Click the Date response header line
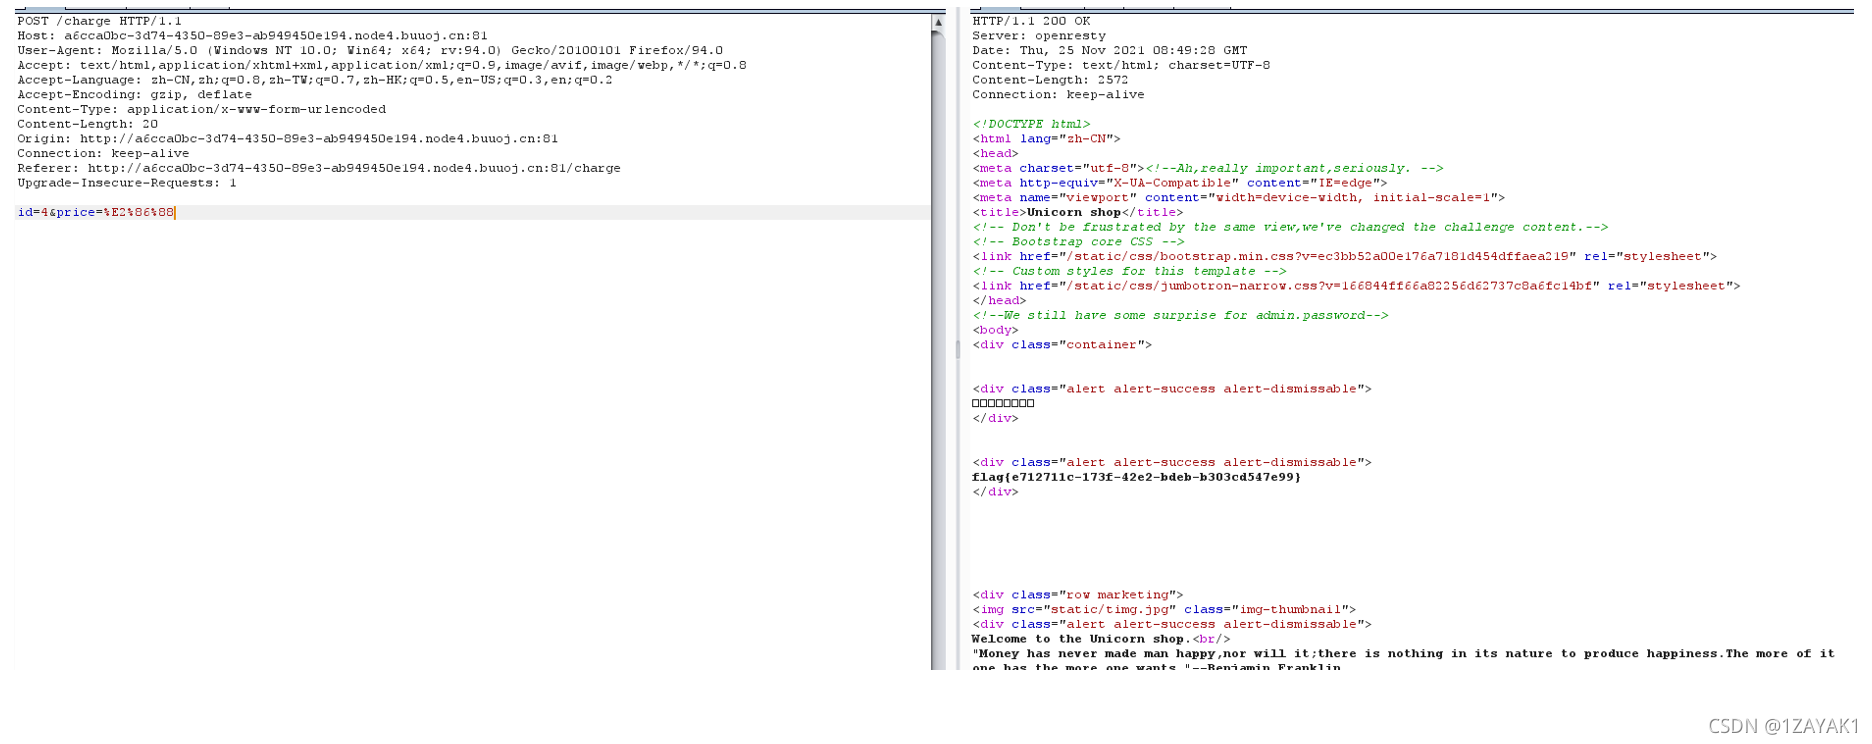Screen dimensions: 1872x744 coord(1110,51)
